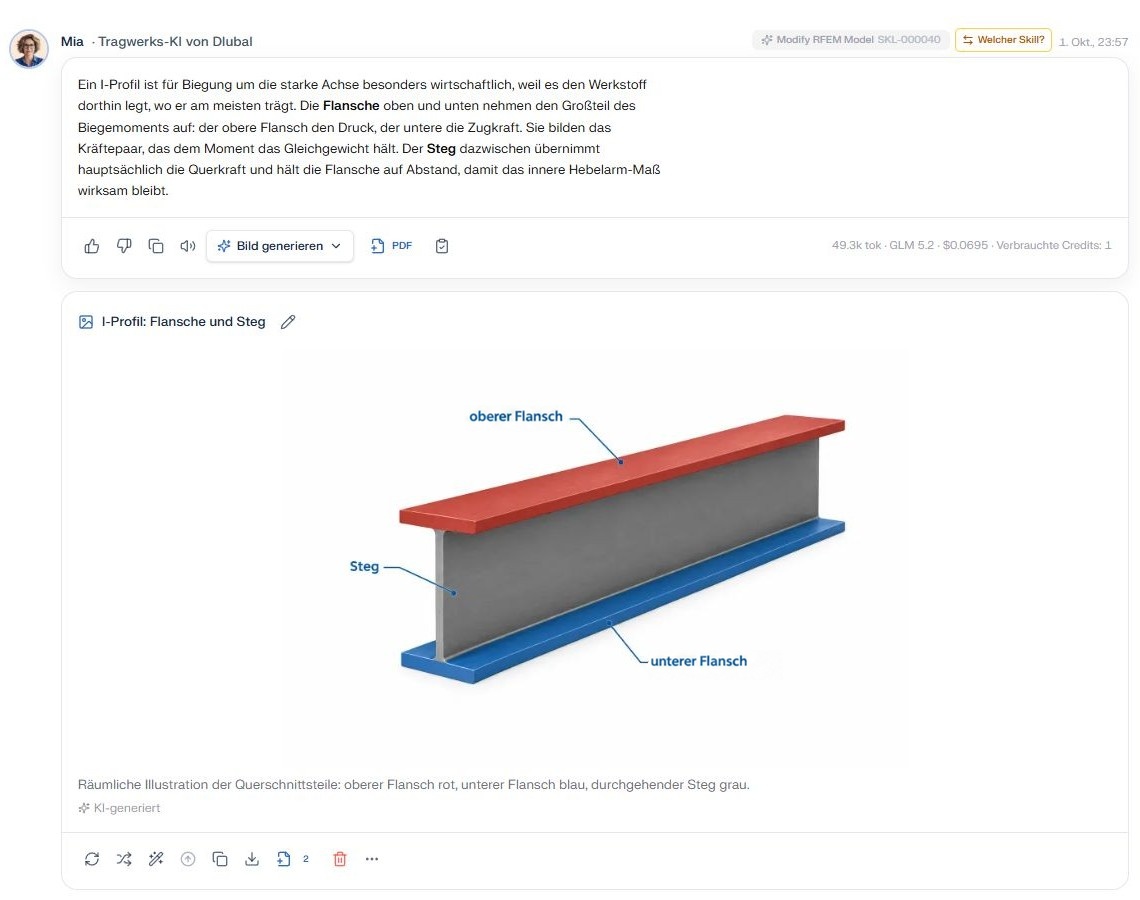The width and height of the screenshot is (1140, 900).
Task: Open Bild generieren dropdown
Action: pyautogui.click(x=280, y=246)
